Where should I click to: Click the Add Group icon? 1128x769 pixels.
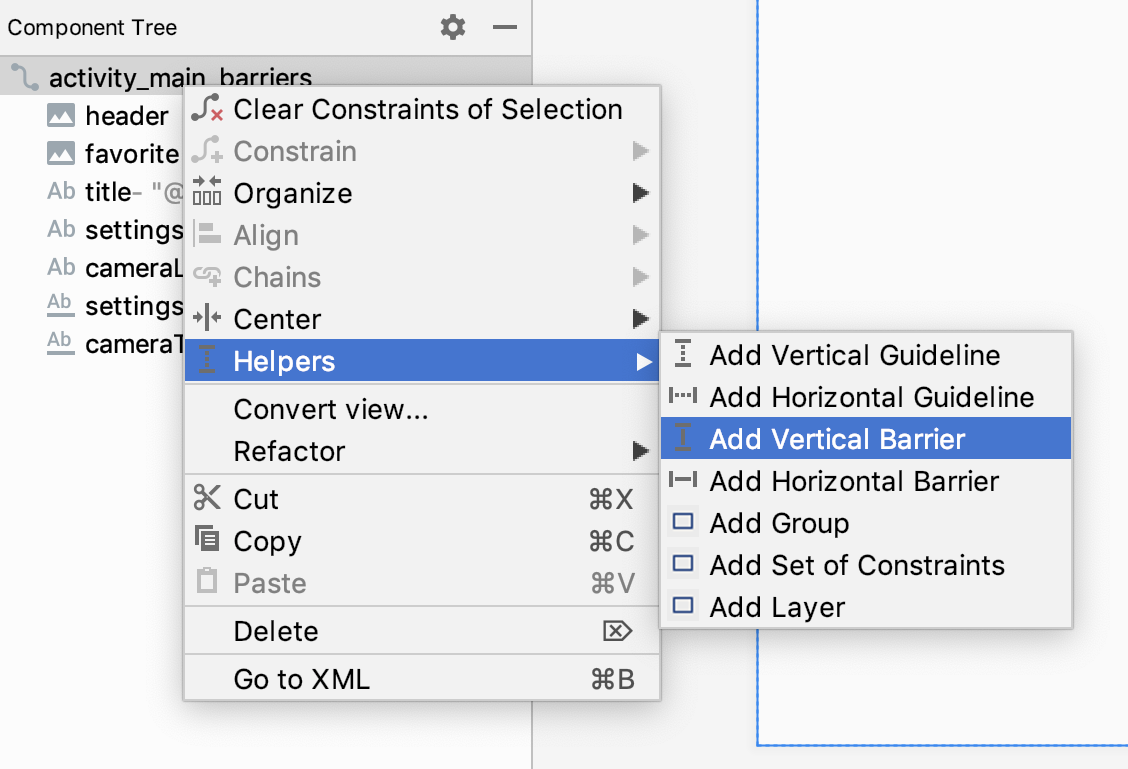[x=683, y=522]
